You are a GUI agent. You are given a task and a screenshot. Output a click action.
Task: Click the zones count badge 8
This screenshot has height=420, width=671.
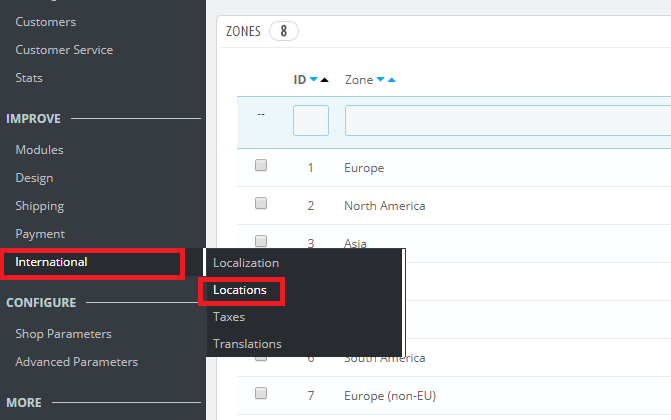284,31
